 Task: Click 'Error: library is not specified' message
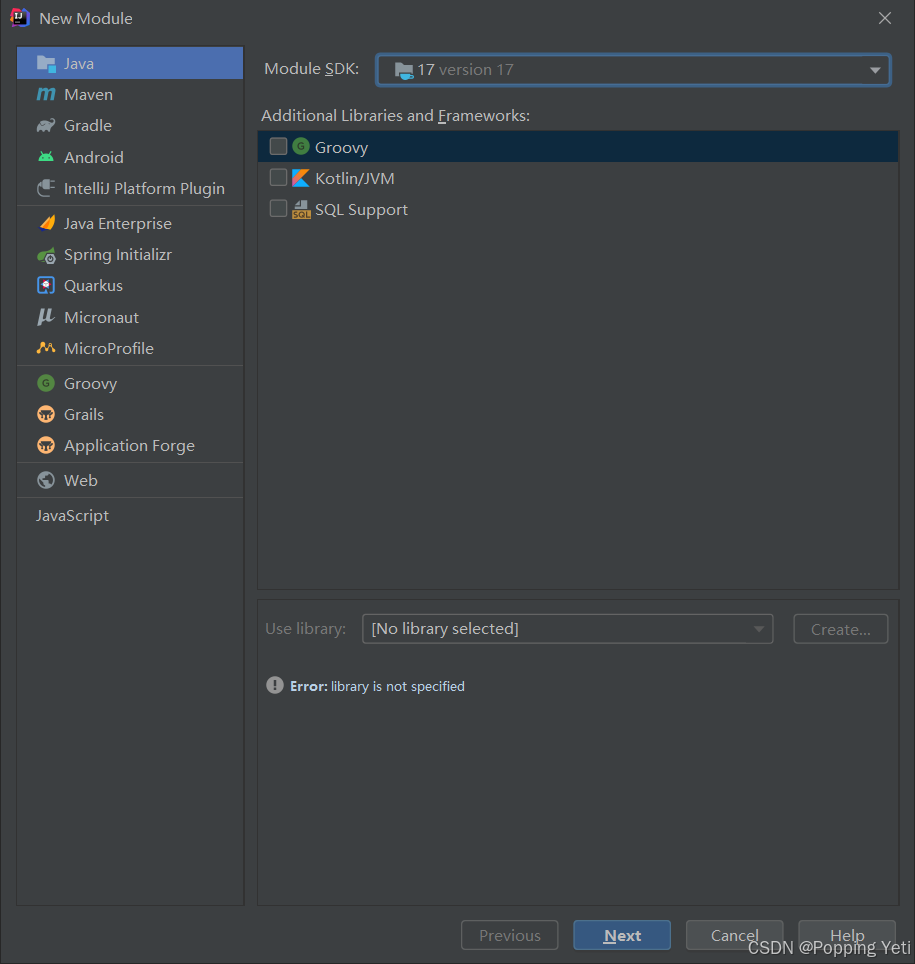[378, 686]
